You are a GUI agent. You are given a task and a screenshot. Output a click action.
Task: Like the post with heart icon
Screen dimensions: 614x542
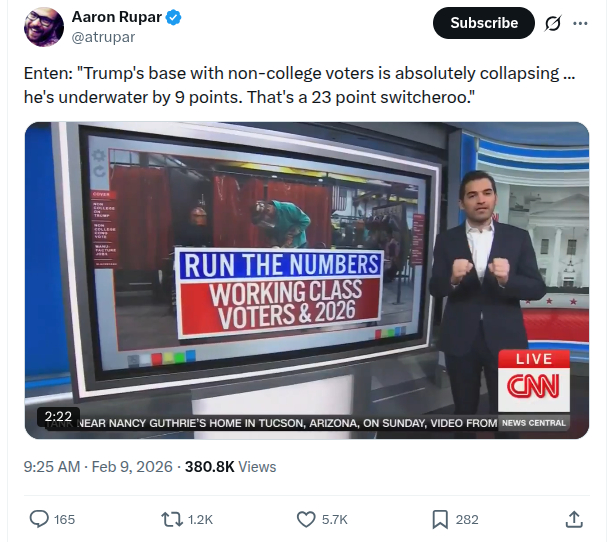click(x=307, y=519)
